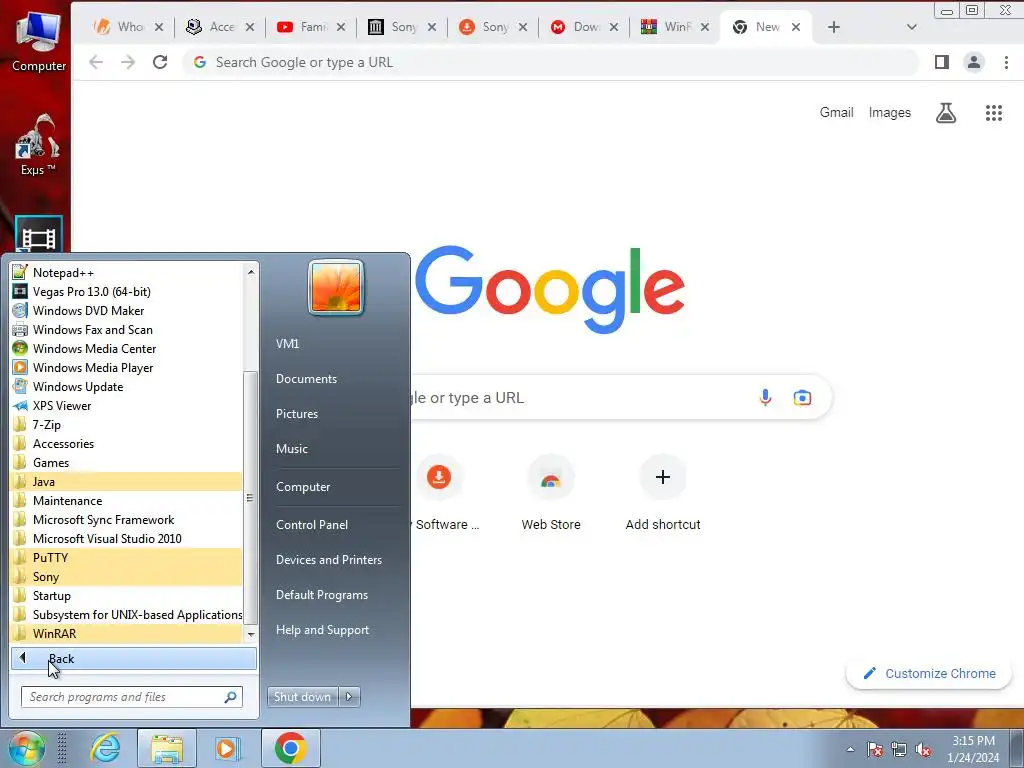Open a new Chrome tab with plus button
The image size is (1024, 768).
(x=834, y=27)
